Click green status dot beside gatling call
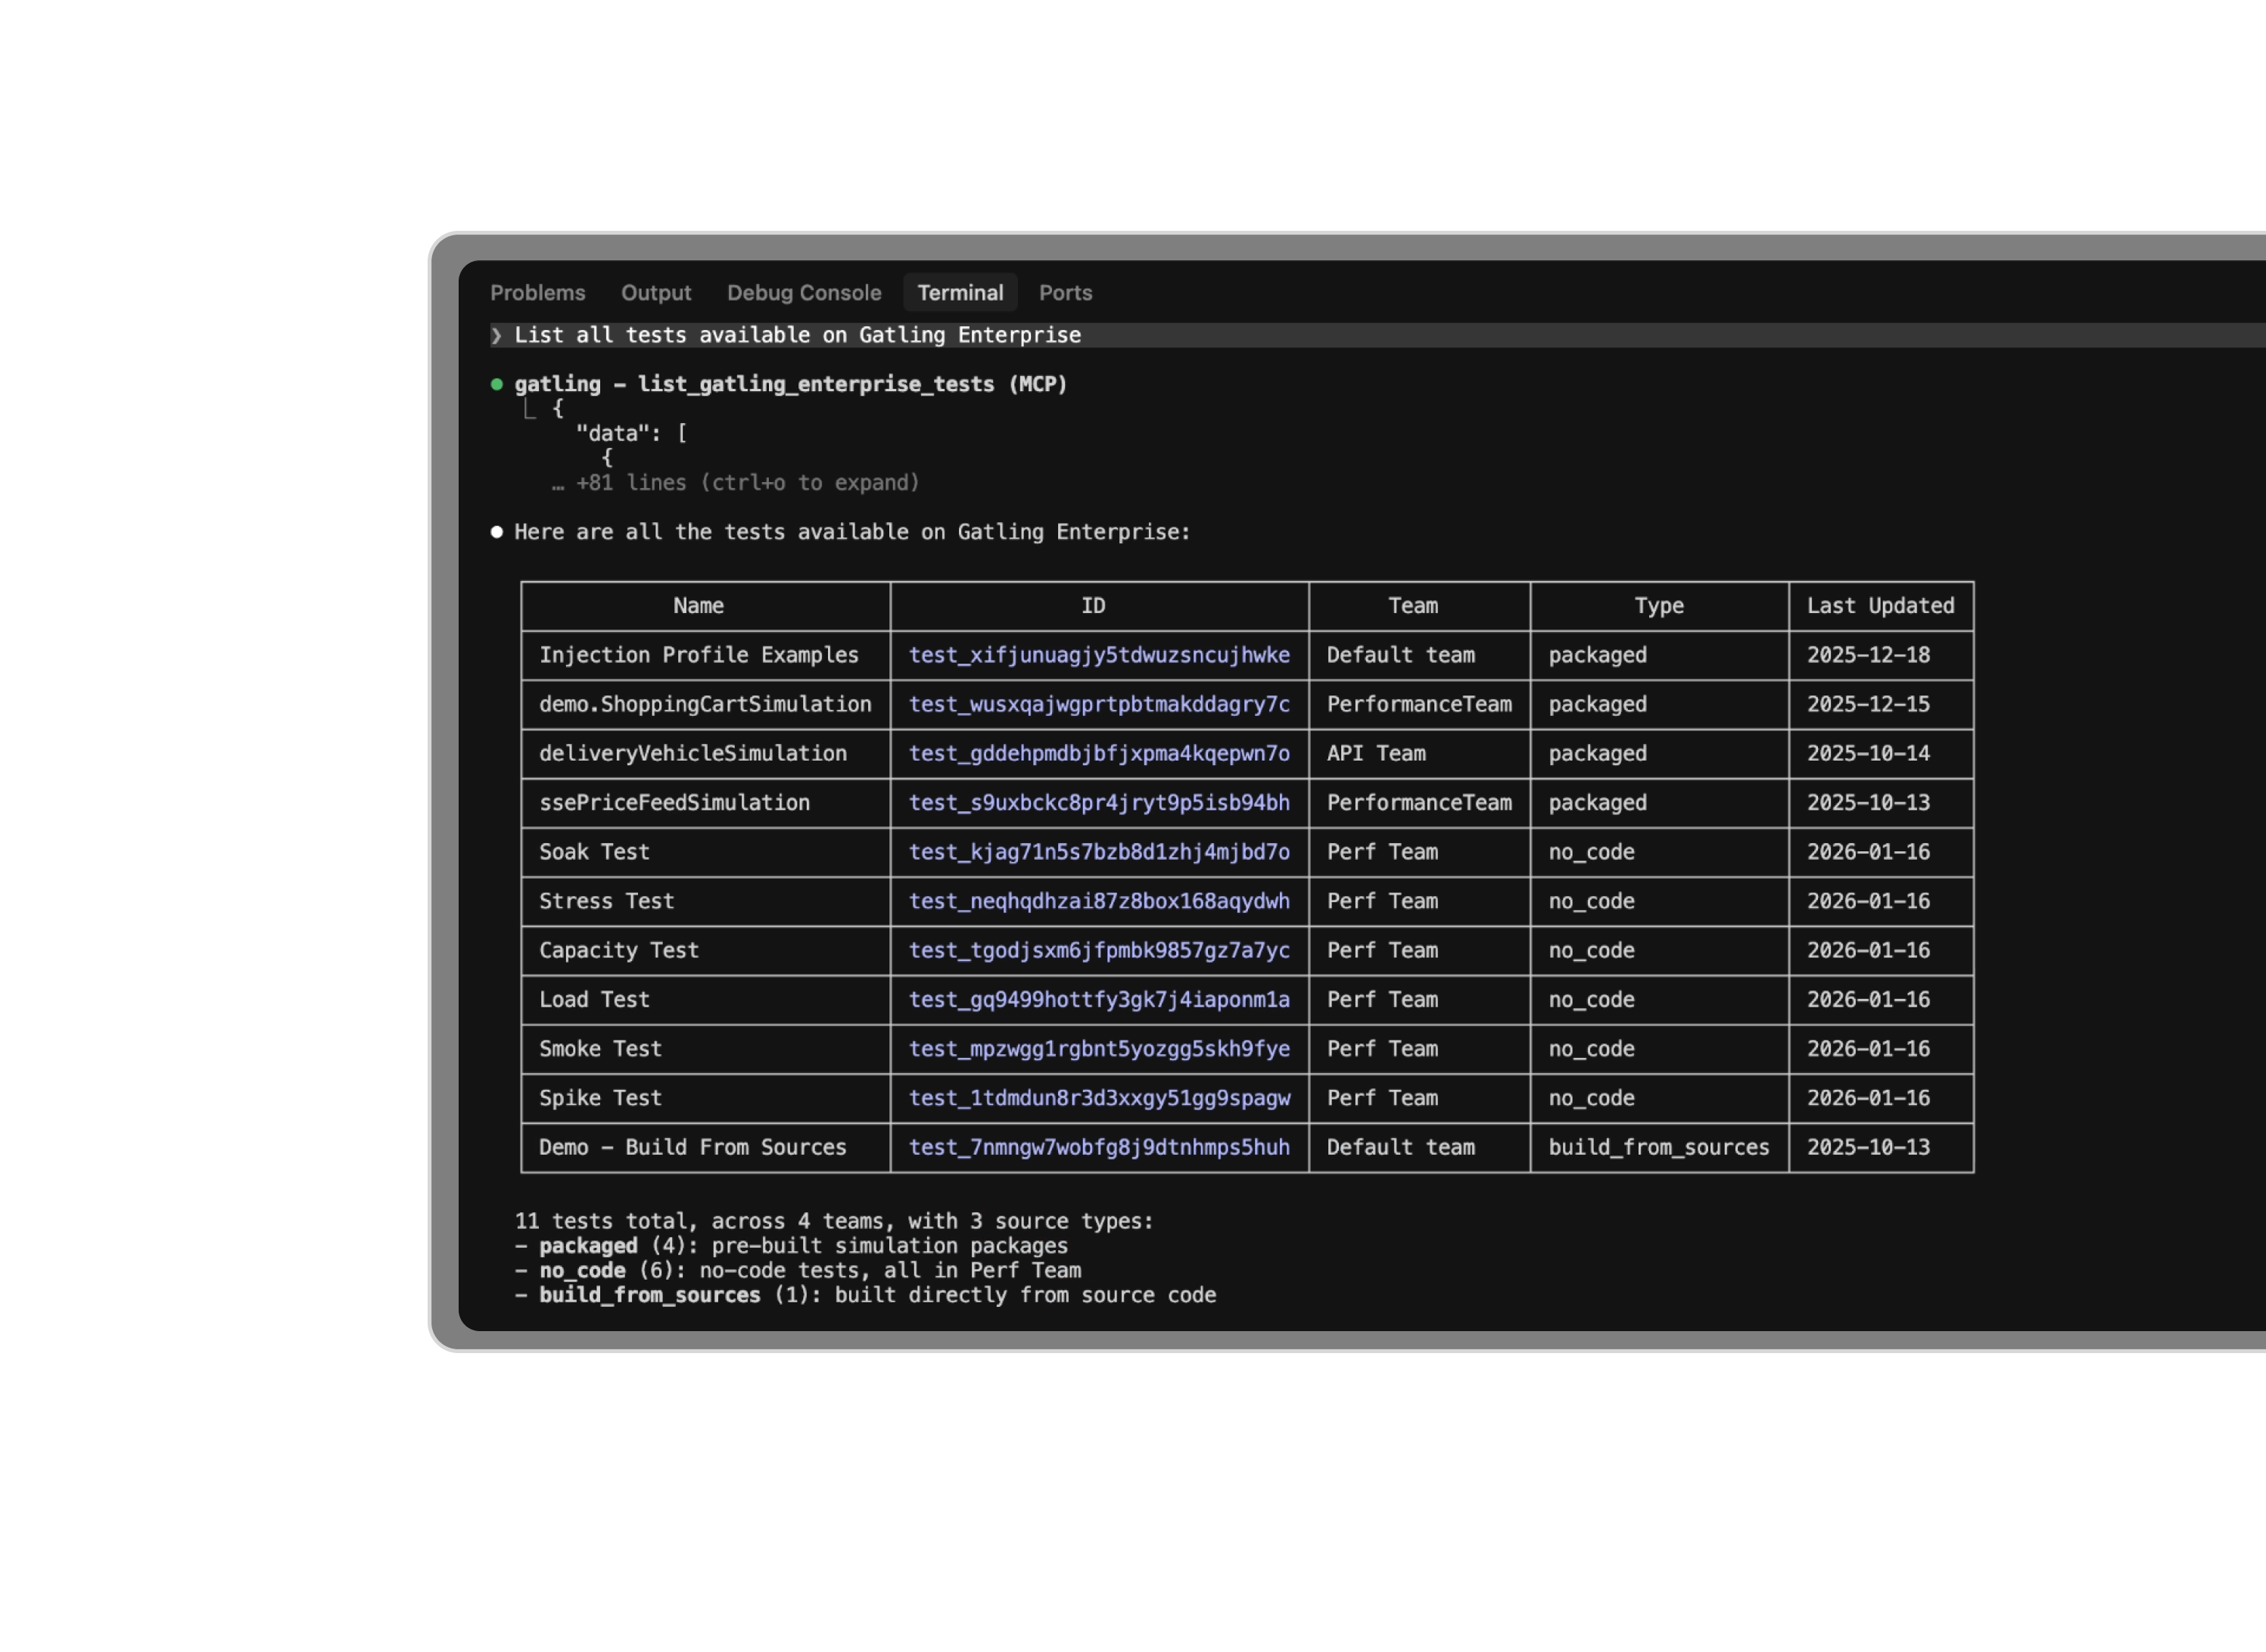 coord(497,385)
